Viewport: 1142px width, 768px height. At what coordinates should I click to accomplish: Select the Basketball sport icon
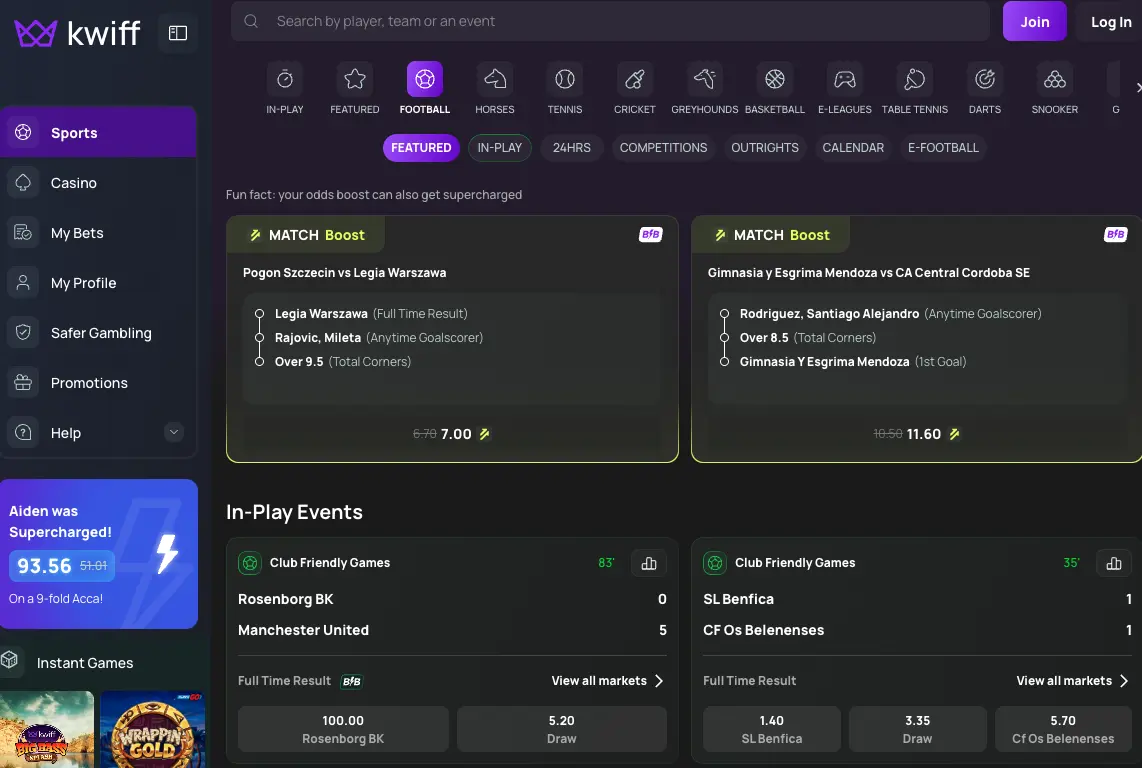[775, 79]
